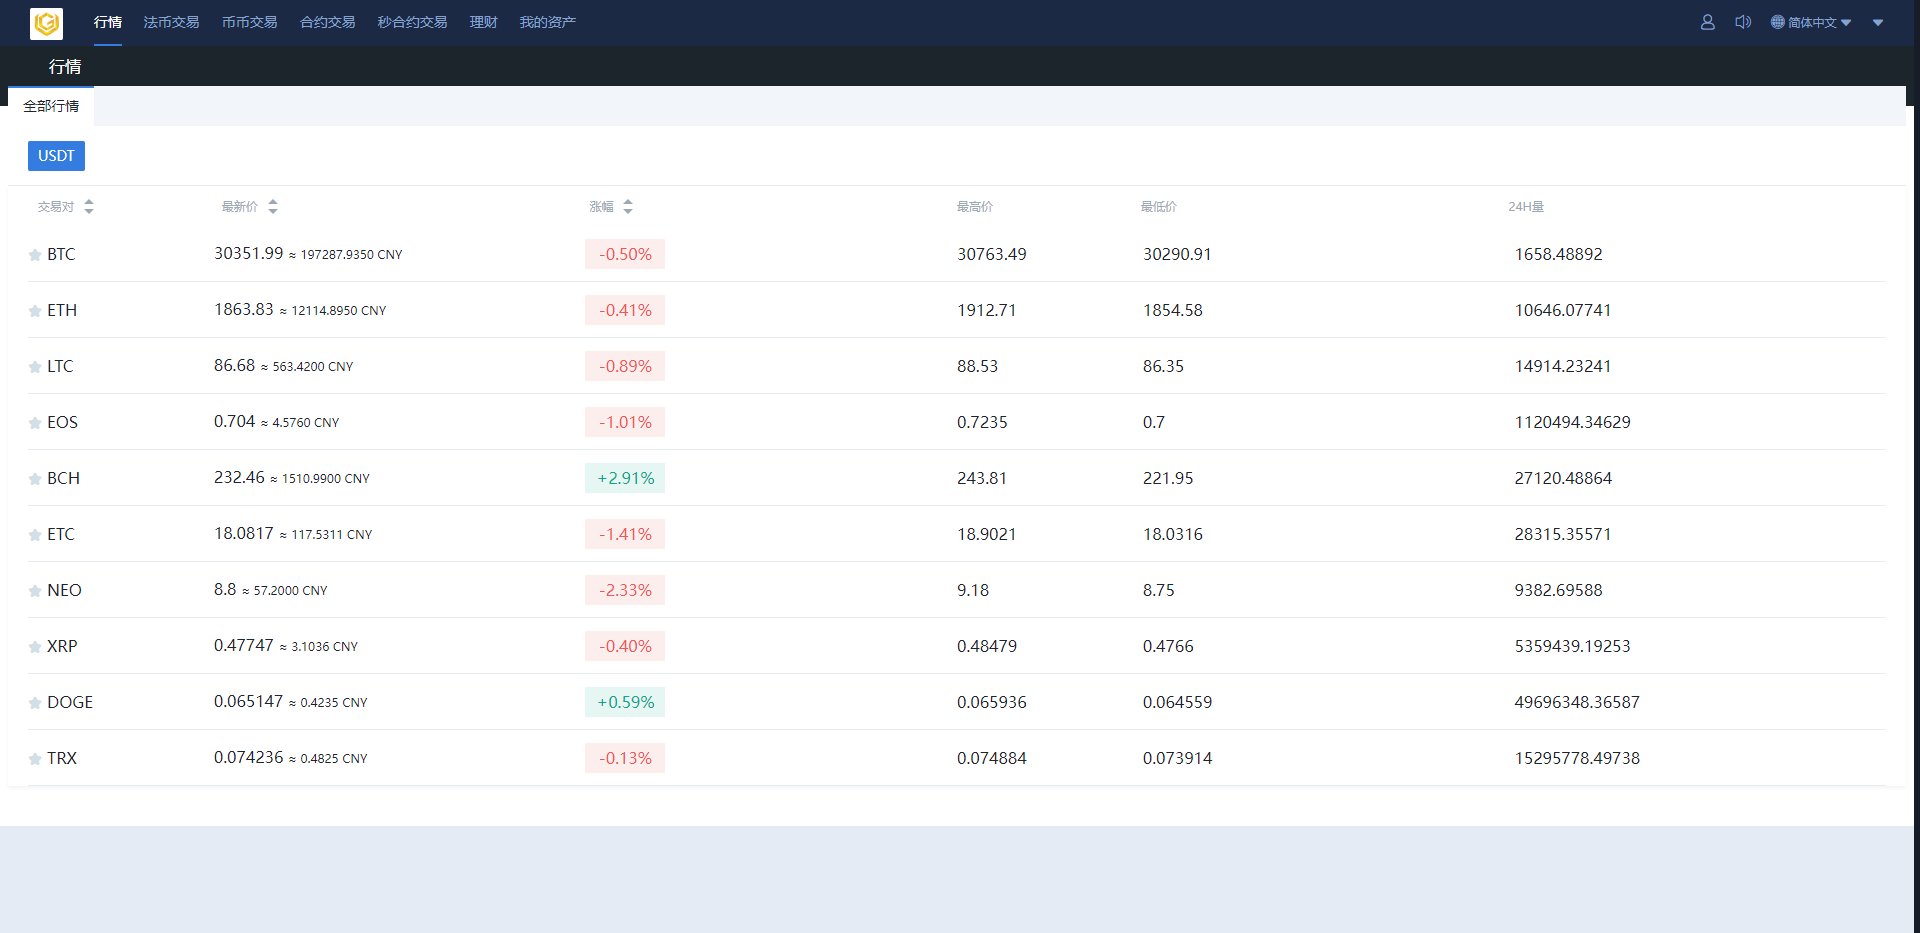Viewport: 1920px width, 933px height.
Task: Open the XRP trading pair
Action: coord(62,646)
